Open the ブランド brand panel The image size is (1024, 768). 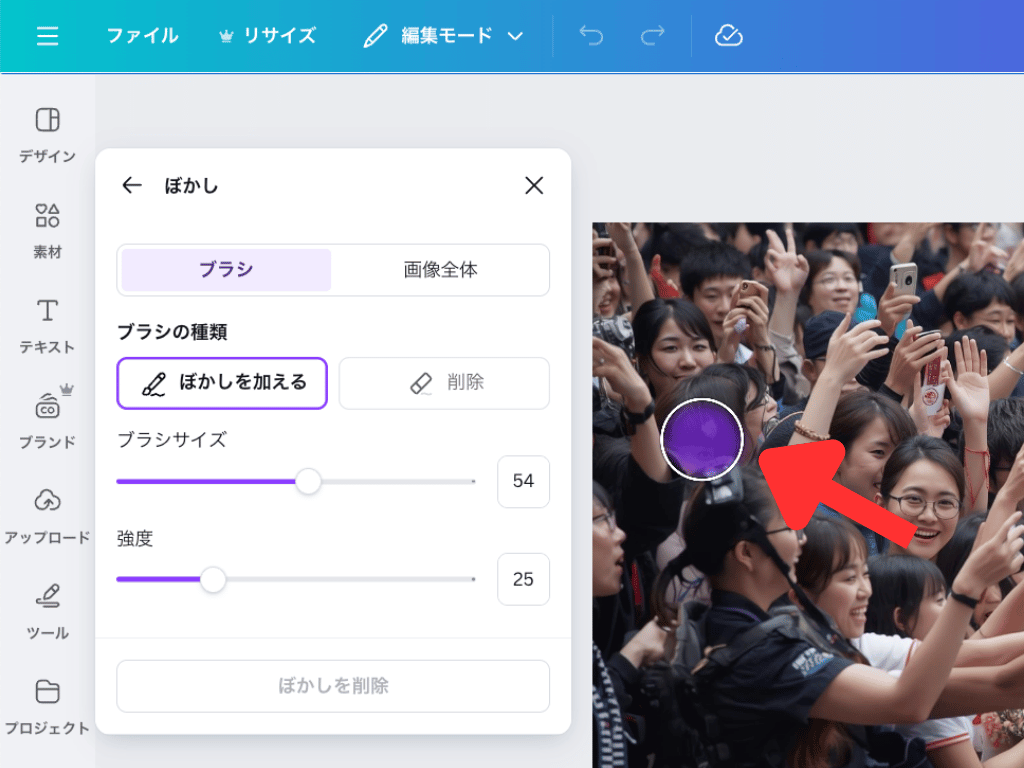coord(47,420)
